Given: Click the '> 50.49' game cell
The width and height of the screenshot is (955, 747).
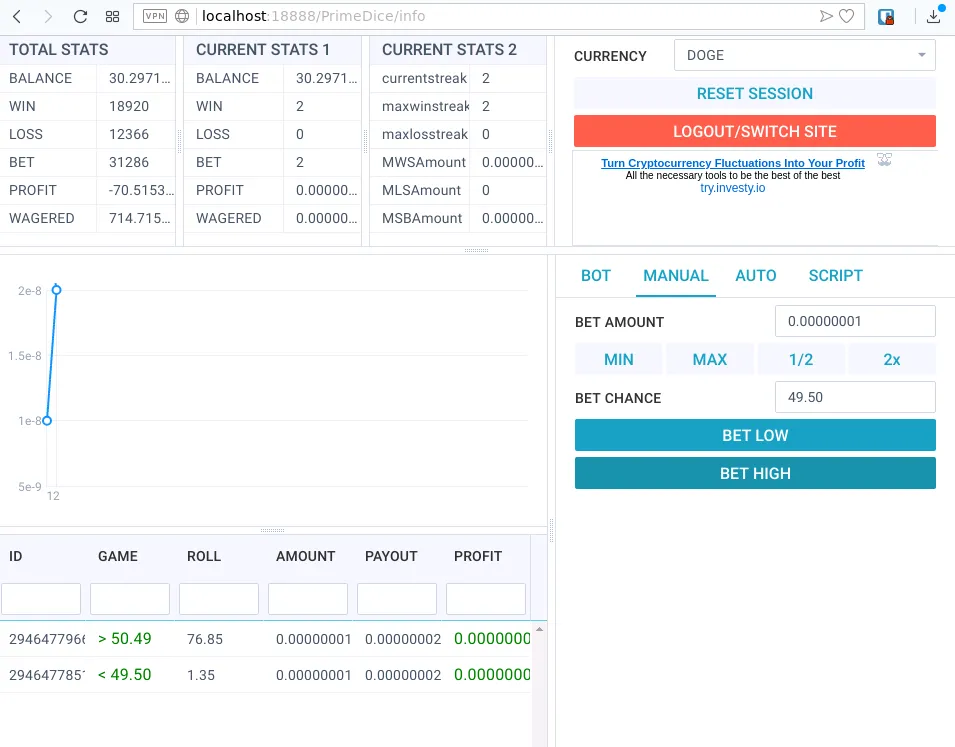Looking at the screenshot, I should pyautogui.click(x=124, y=639).
